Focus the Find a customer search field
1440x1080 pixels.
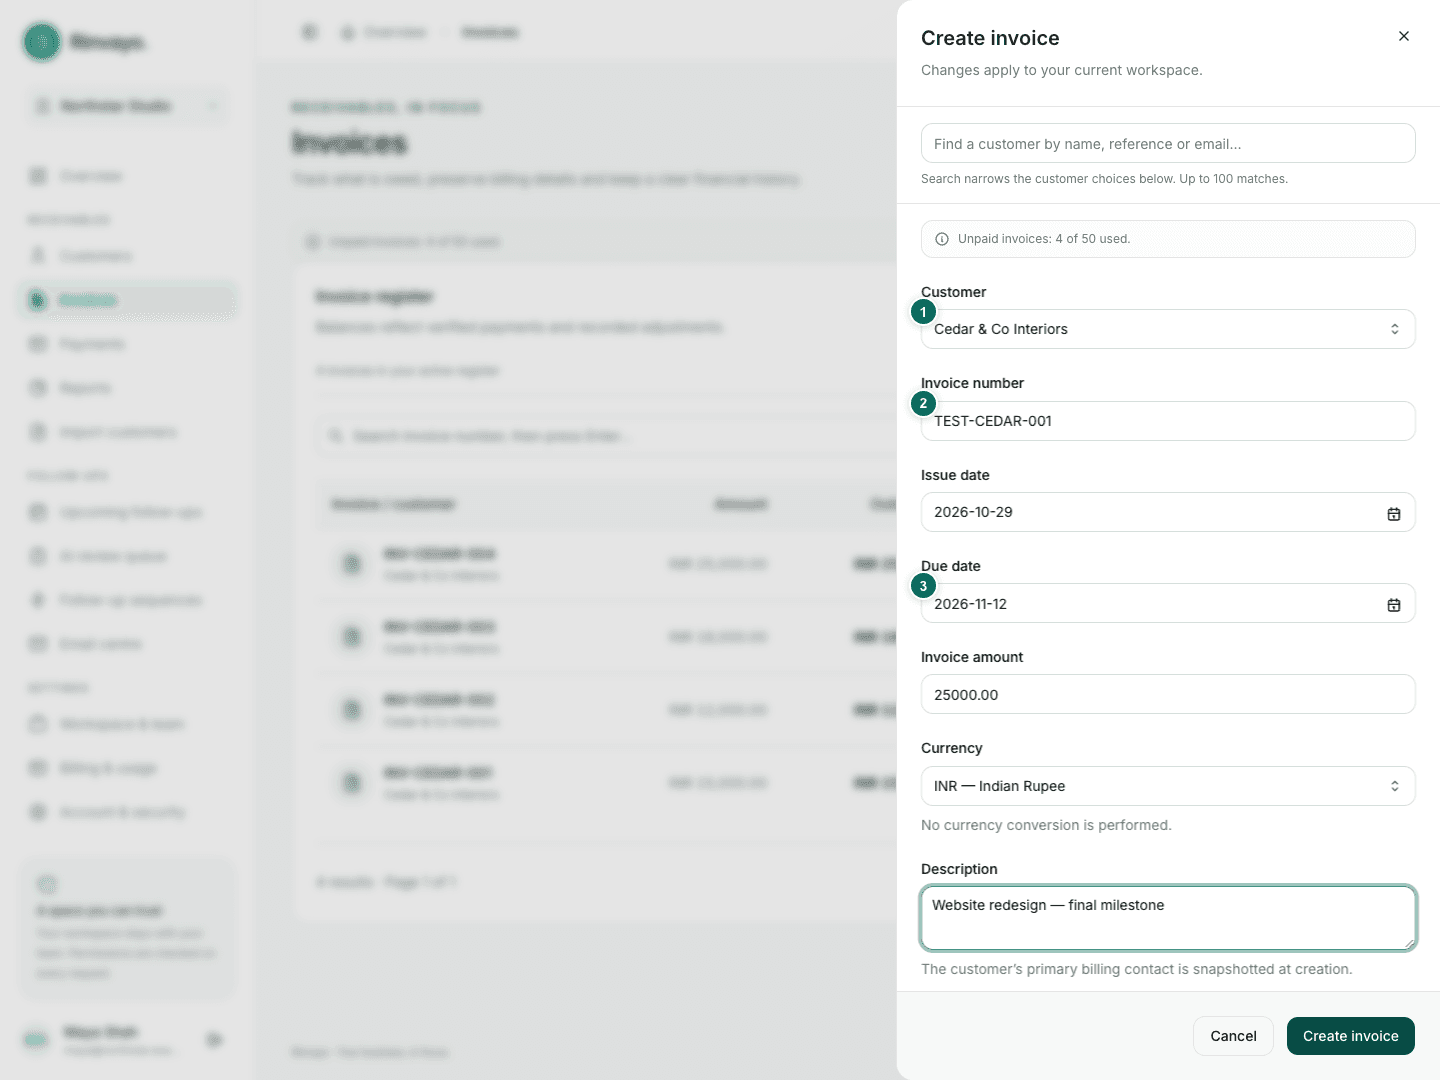1168,143
